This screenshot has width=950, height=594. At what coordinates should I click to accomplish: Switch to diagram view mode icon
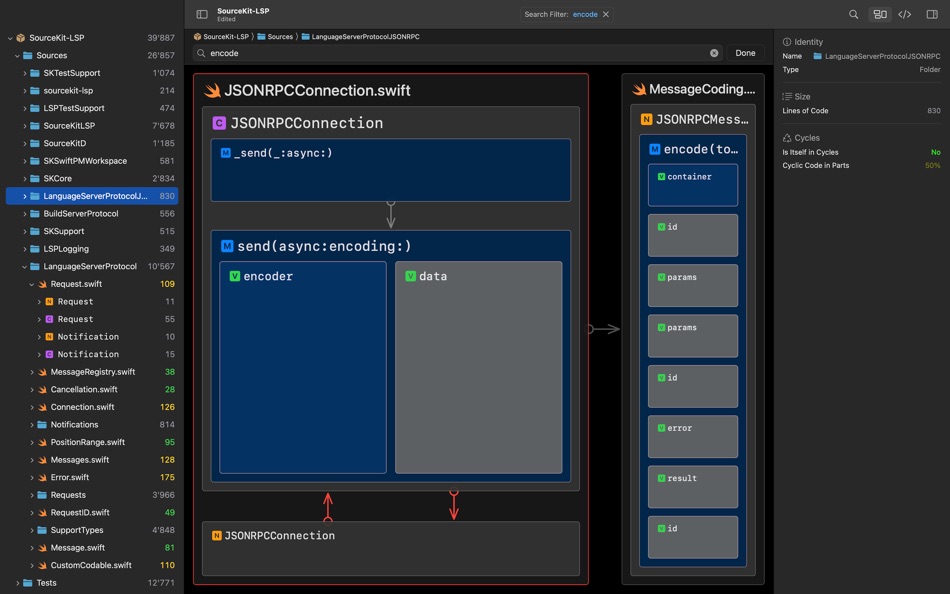(880, 14)
